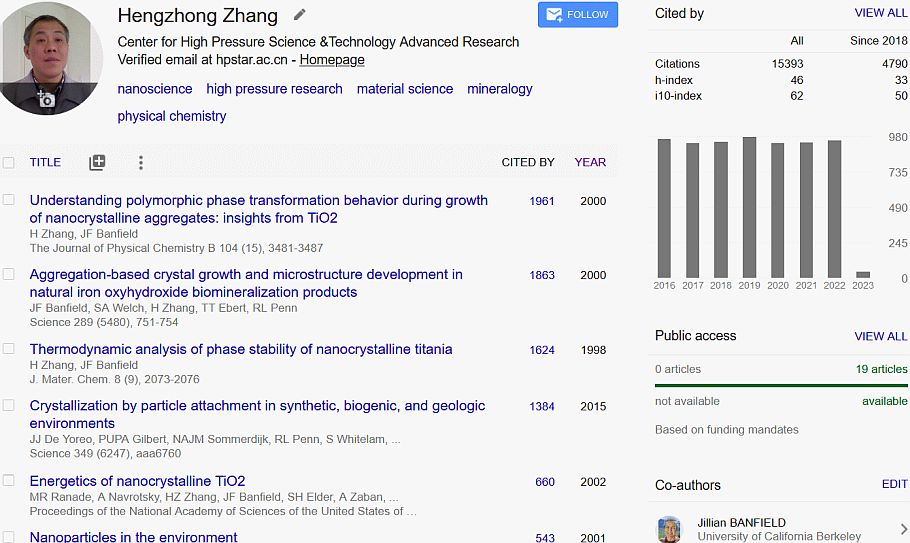Click the green public access progress bar
910x543 pixels.
781,385
